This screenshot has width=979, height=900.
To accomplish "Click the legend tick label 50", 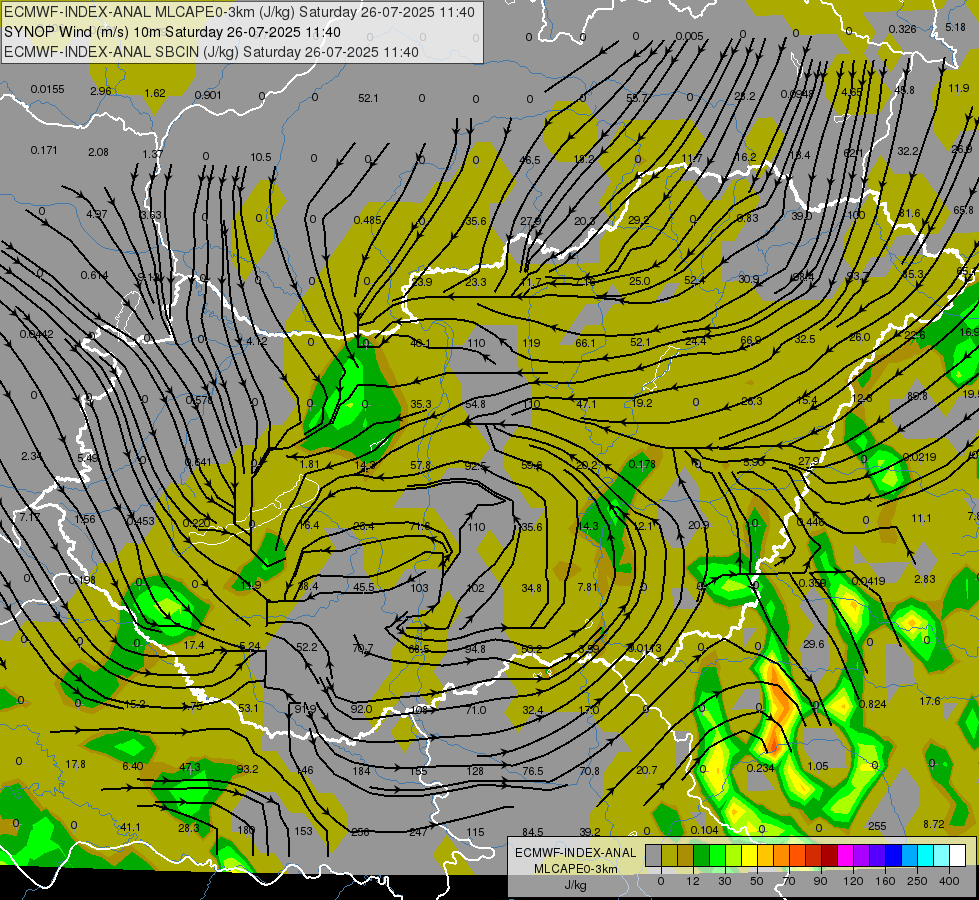I will [757, 881].
